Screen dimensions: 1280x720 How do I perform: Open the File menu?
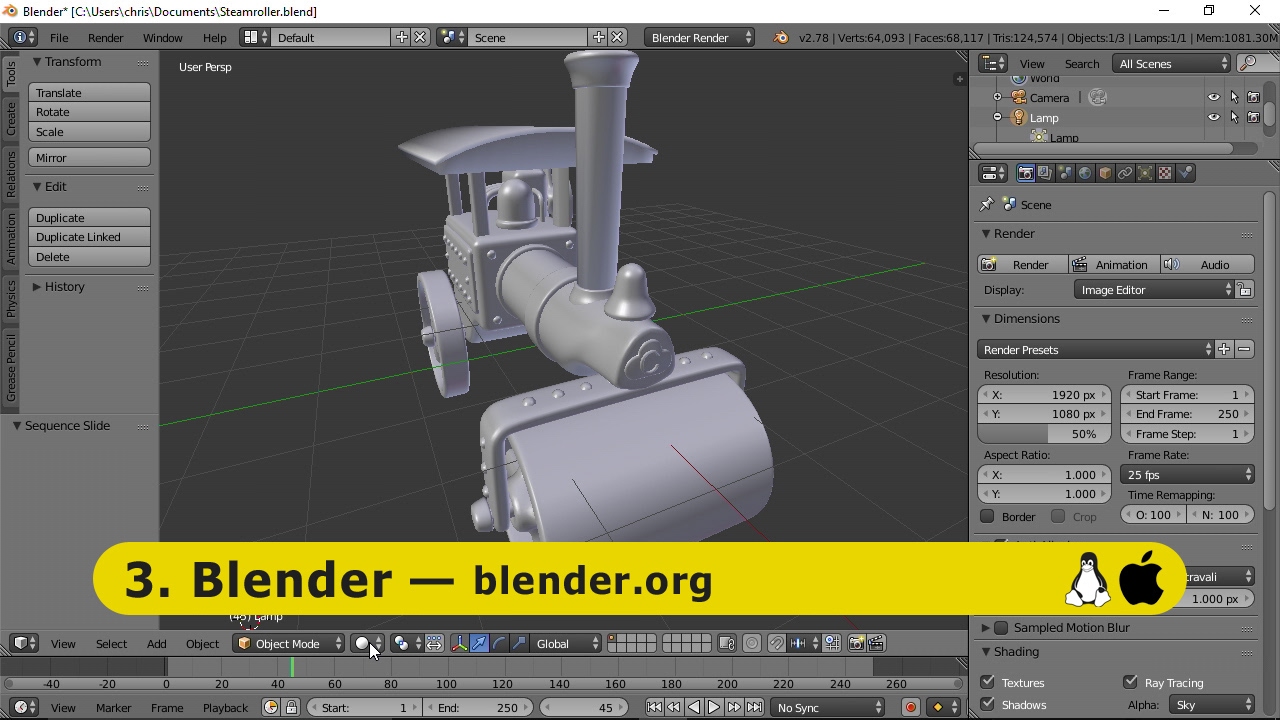click(x=59, y=37)
